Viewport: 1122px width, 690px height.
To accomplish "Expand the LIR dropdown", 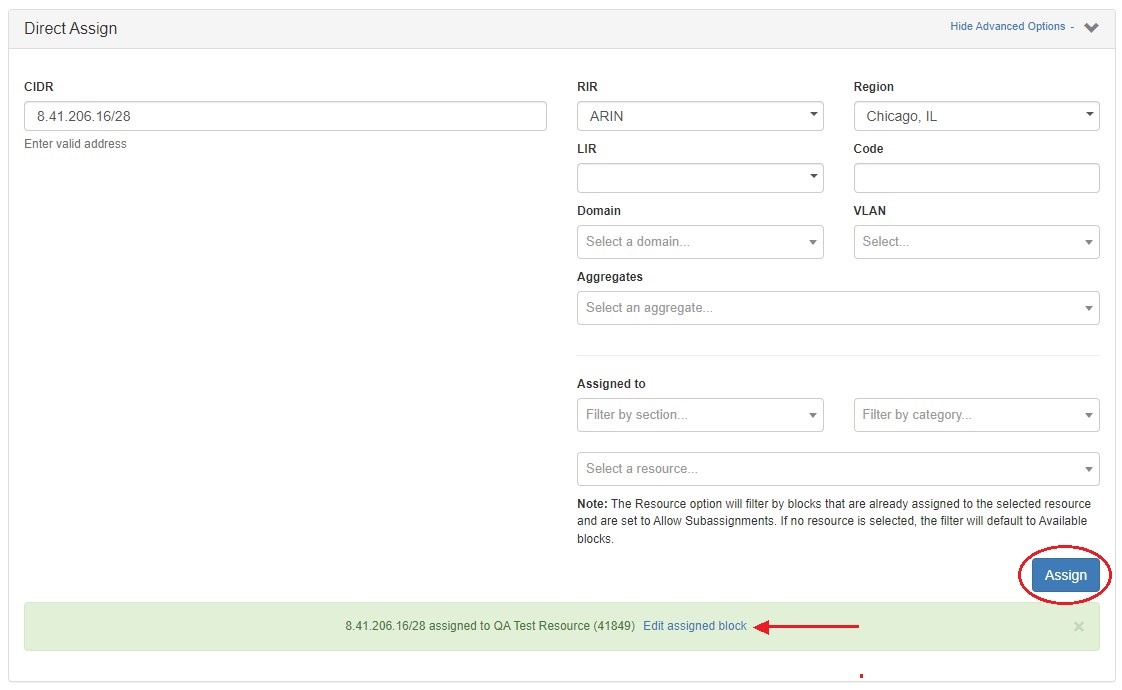I will pos(700,178).
